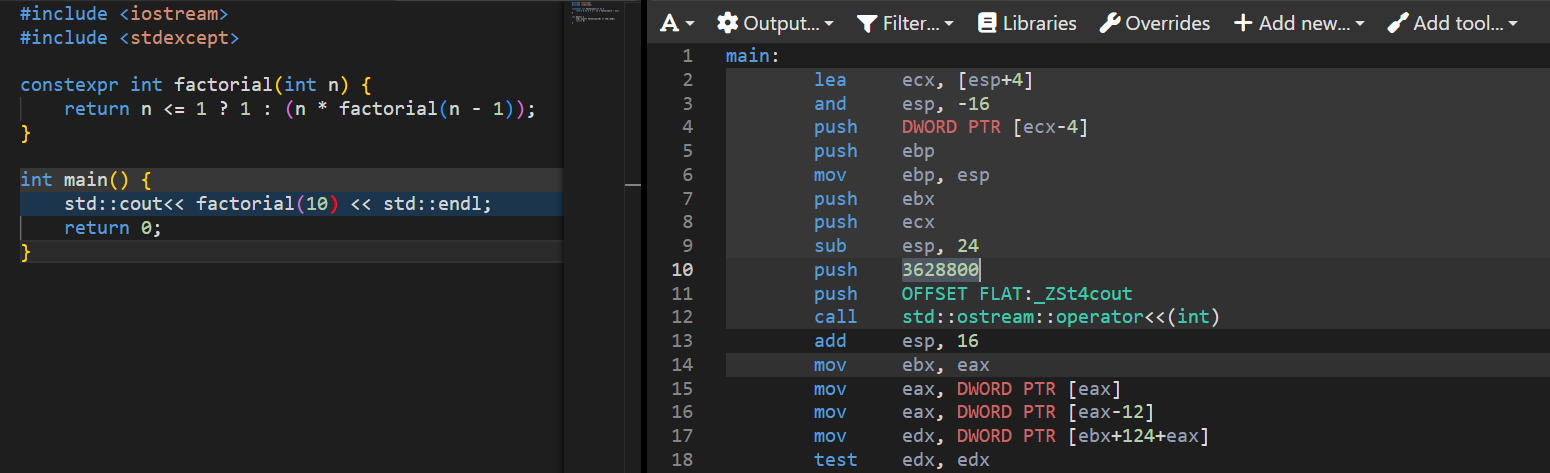Open the Output gear options menu

775,23
